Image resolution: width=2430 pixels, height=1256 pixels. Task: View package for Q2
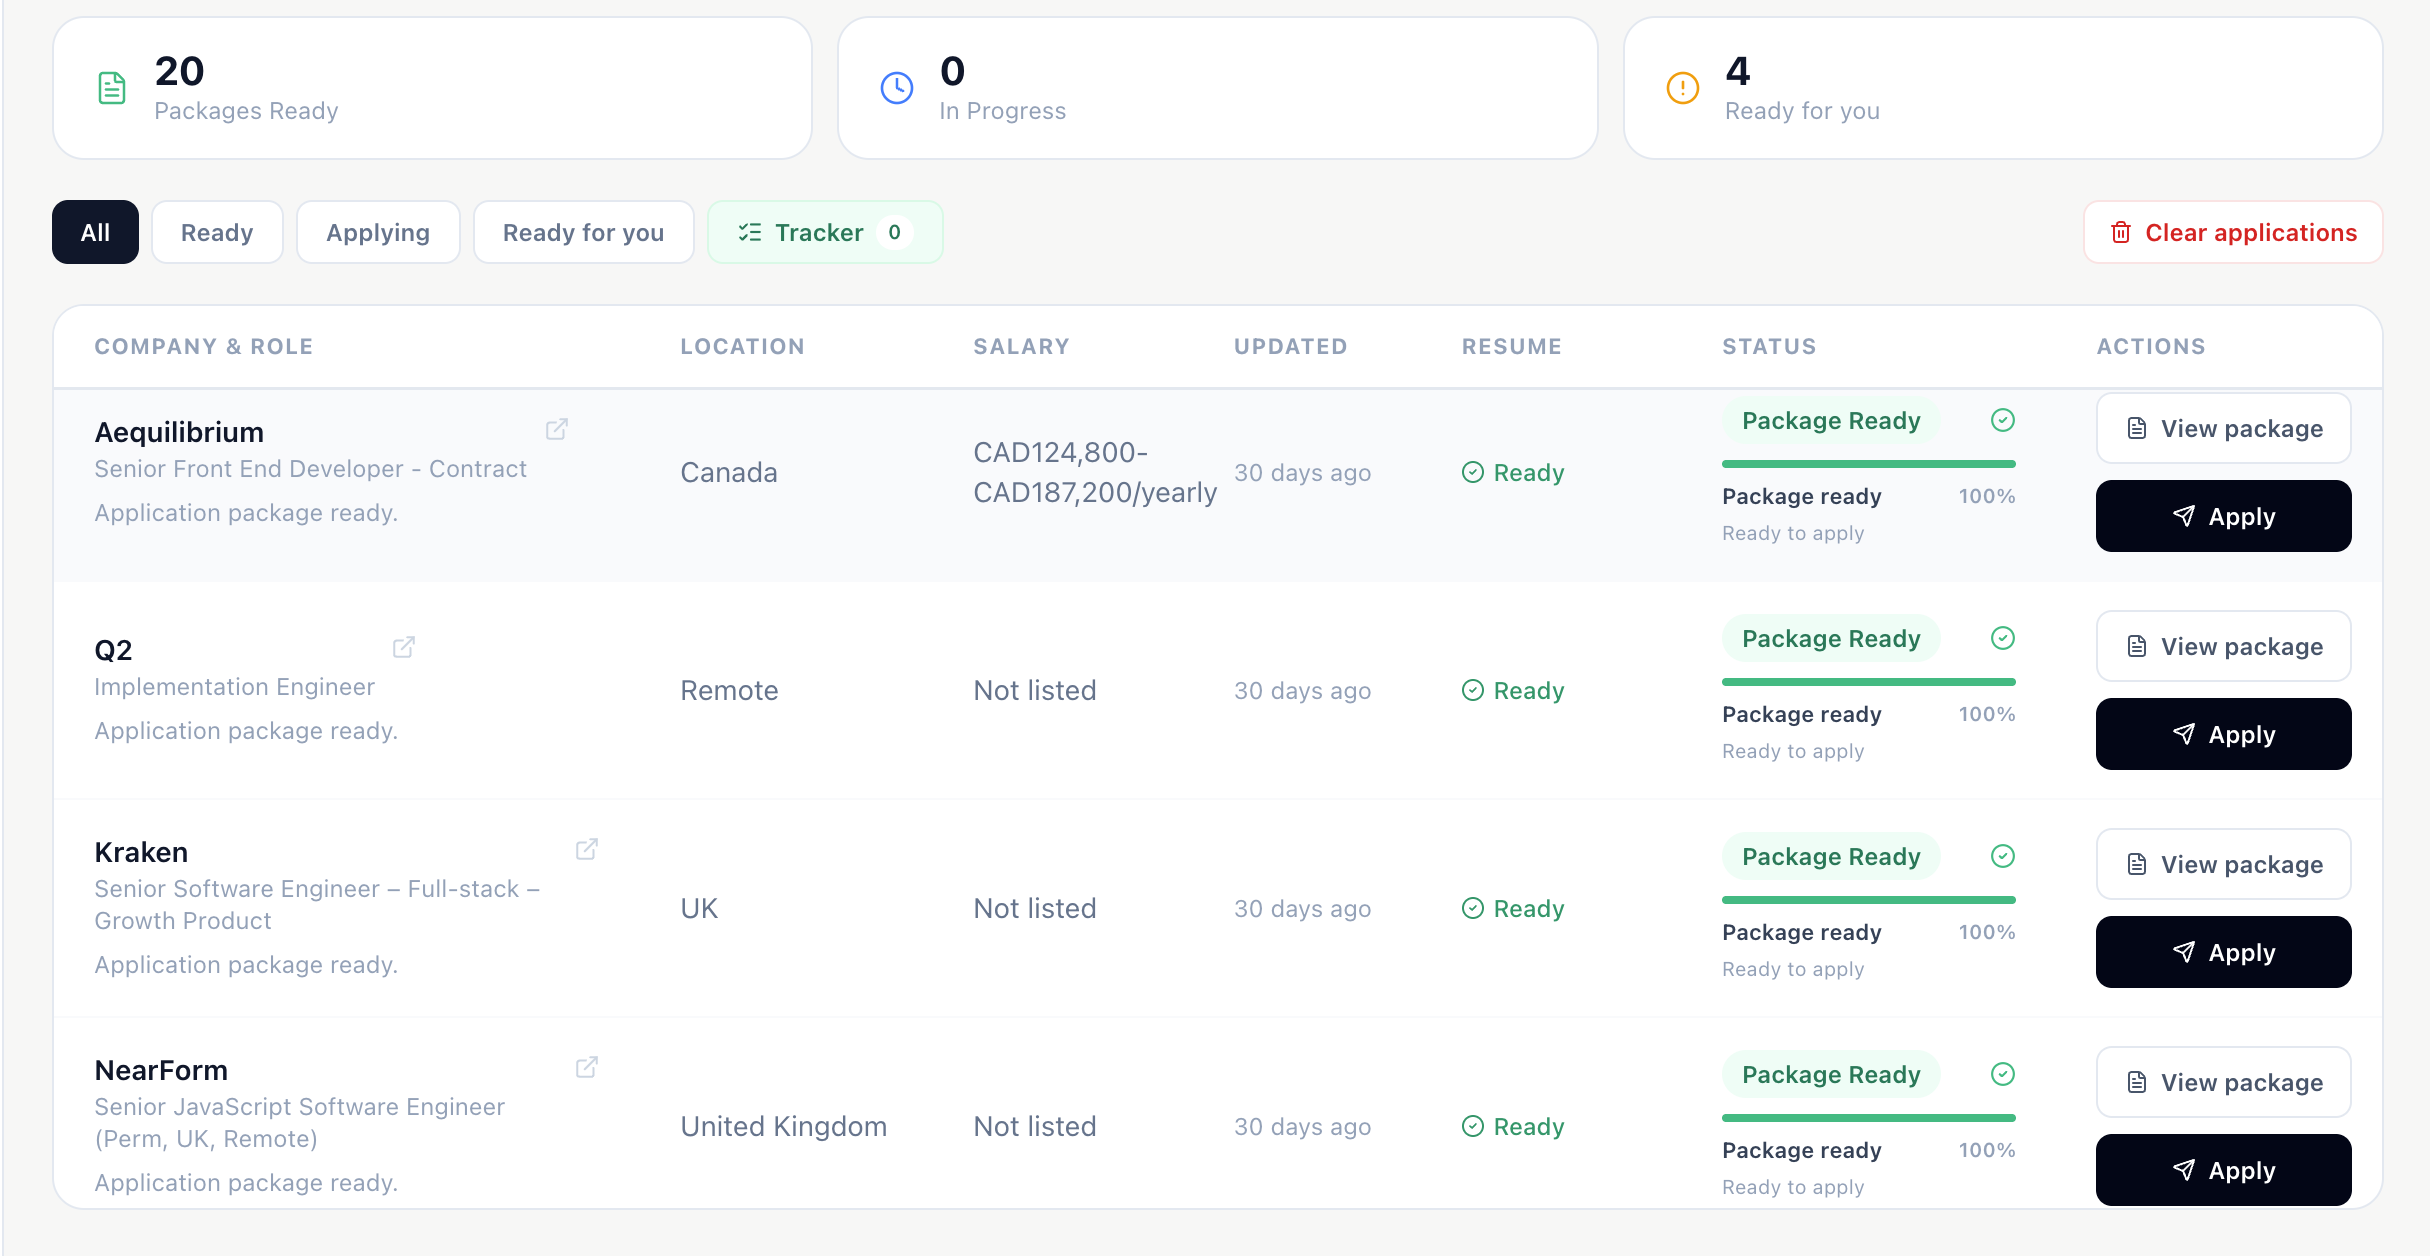[2223, 646]
